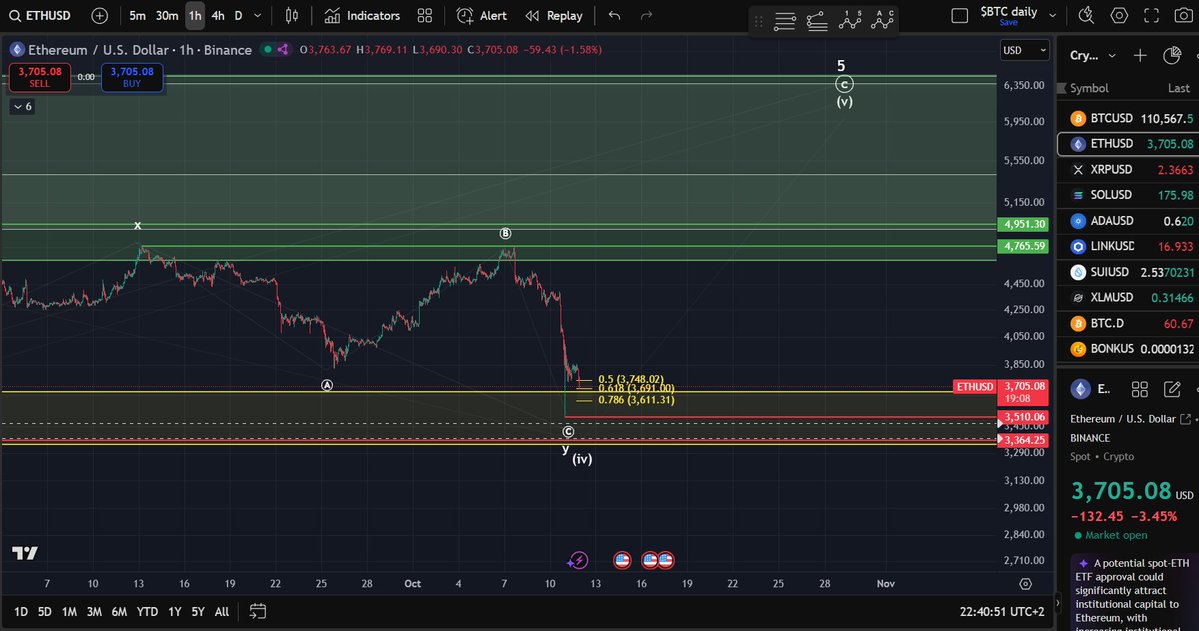Viewport: 1199px width, 631px height.
Task: Select Elliott impulse wave 12345 tool
Action: 850,21
